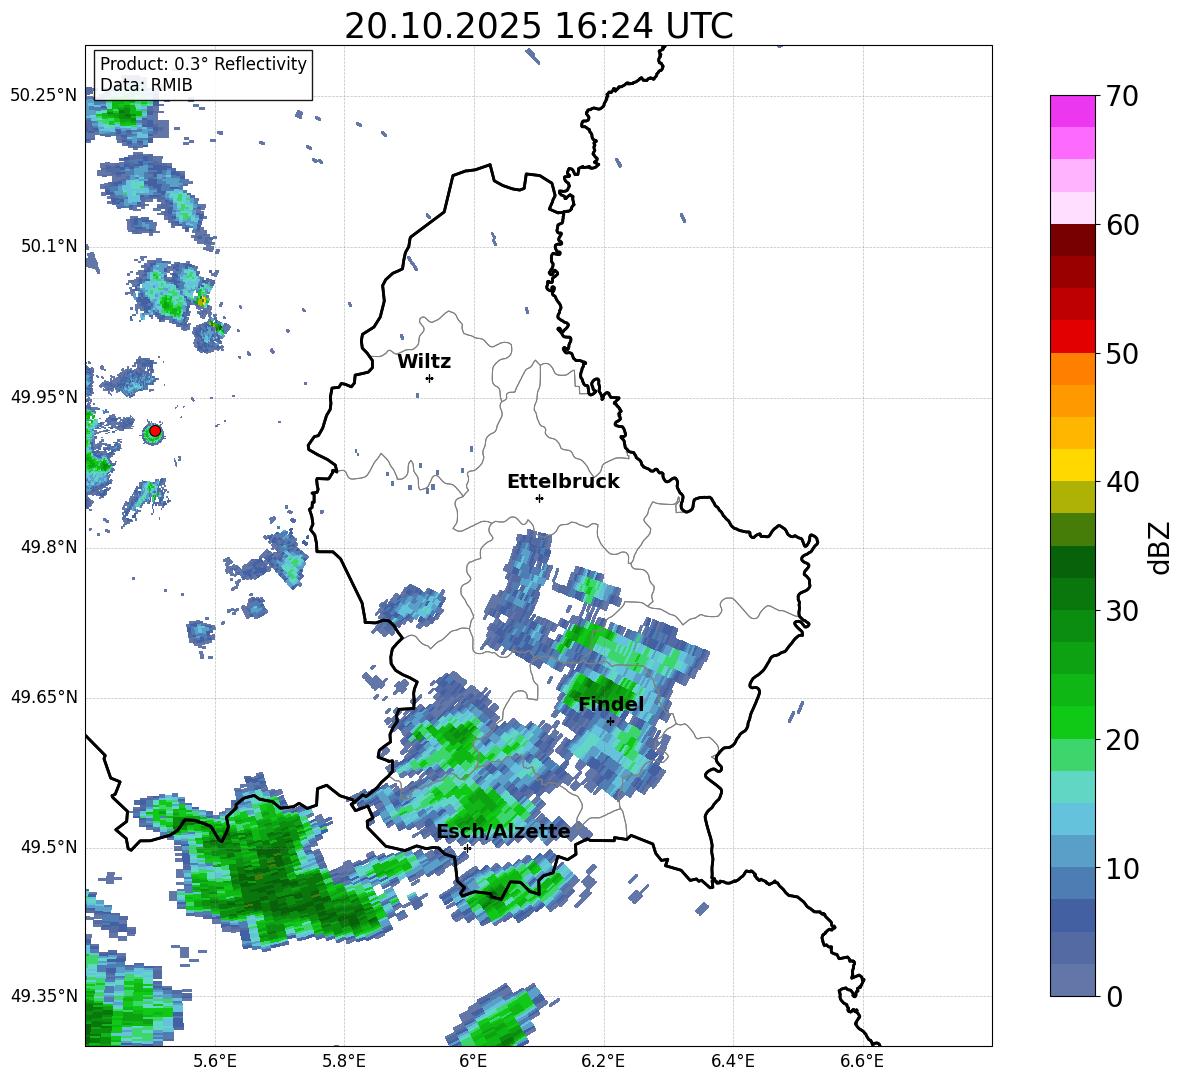Click the 50.25°N latitude tick label
1184x1081 pixels.
44,96
